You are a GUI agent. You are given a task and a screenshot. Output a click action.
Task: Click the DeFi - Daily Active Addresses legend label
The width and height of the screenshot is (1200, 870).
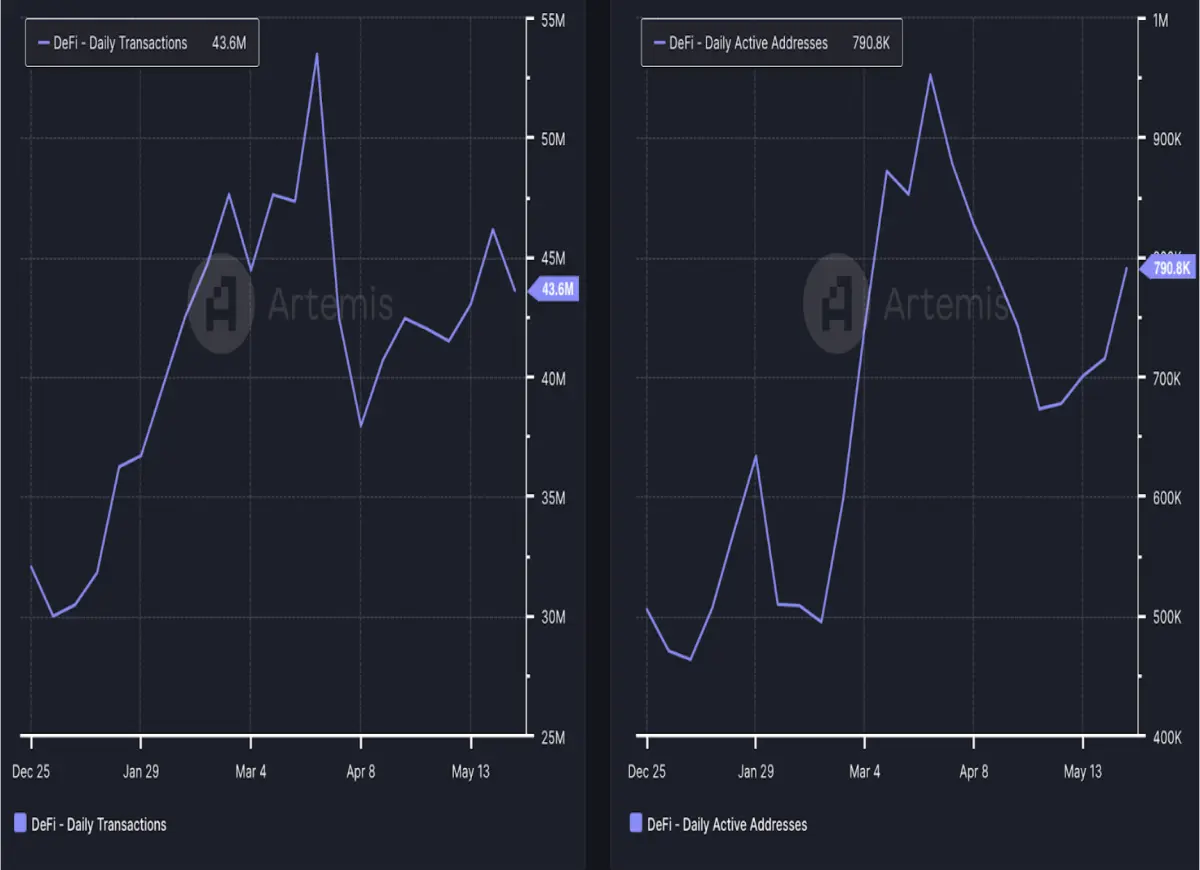(727, 824)
